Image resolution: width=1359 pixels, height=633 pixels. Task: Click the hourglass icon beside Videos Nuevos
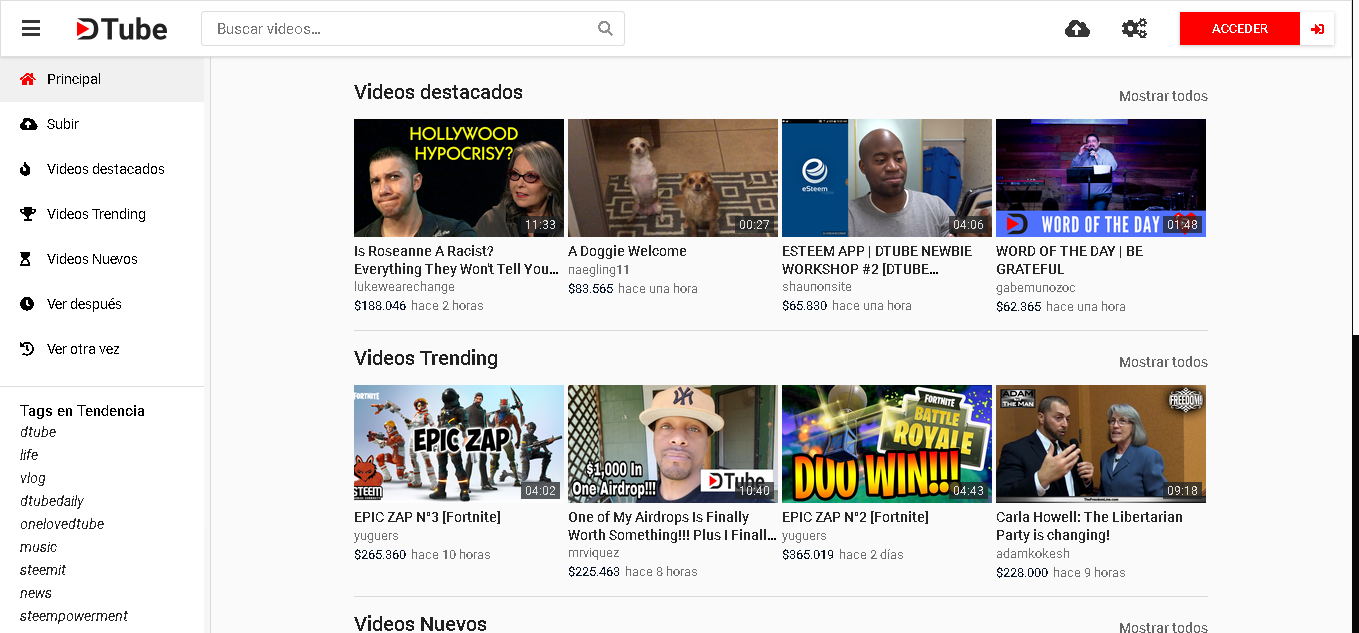26,259
